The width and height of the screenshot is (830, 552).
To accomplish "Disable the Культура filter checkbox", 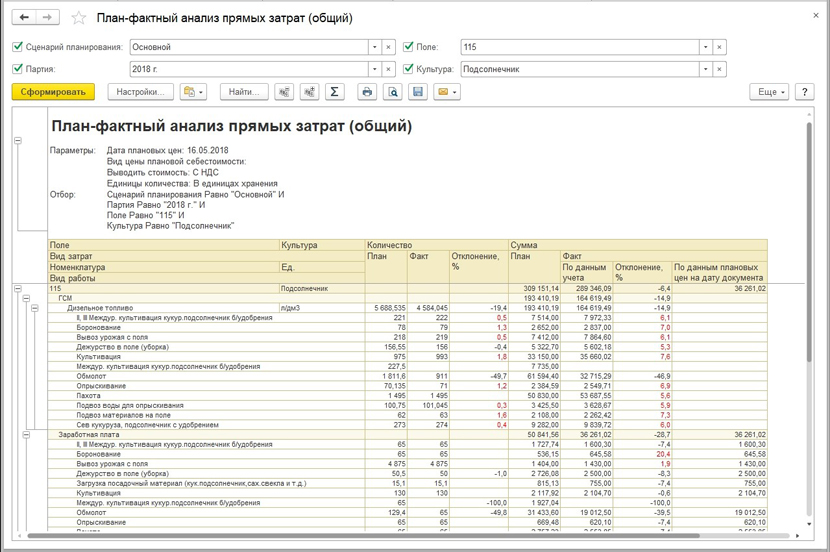I will pyautogui.click(x=409, y=69).
